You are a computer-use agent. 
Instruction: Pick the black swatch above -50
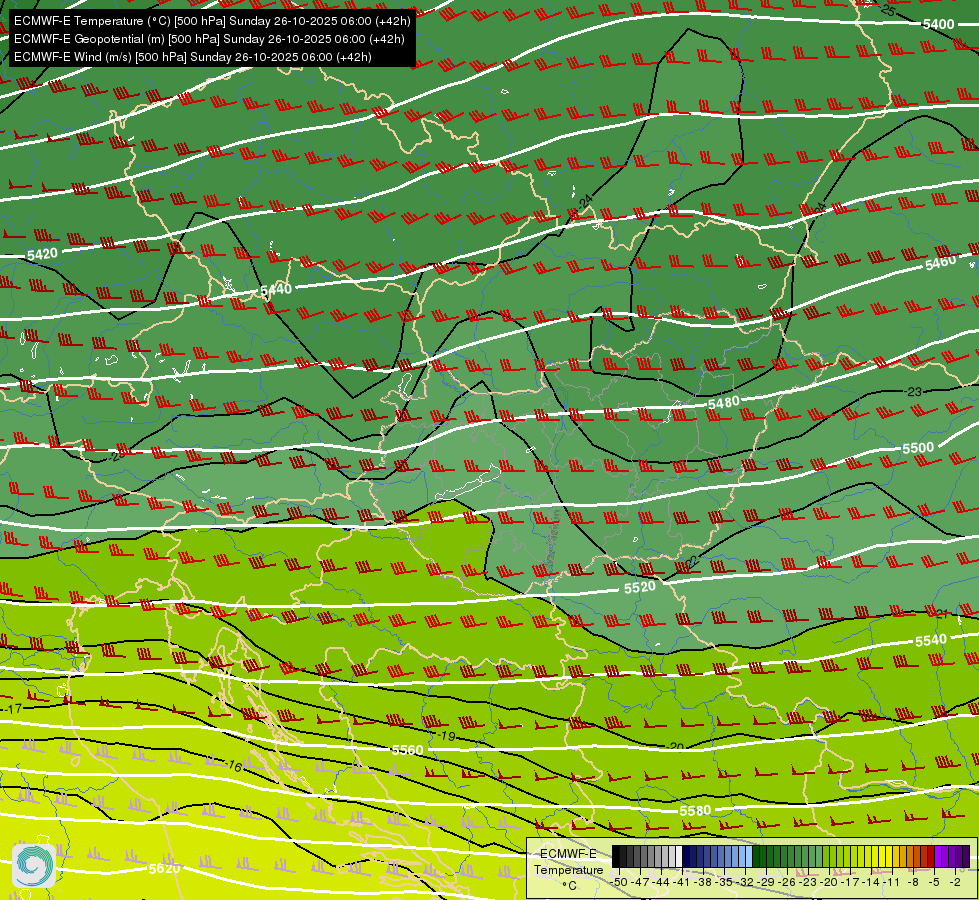pyautogui.click(x=616, y=856)
